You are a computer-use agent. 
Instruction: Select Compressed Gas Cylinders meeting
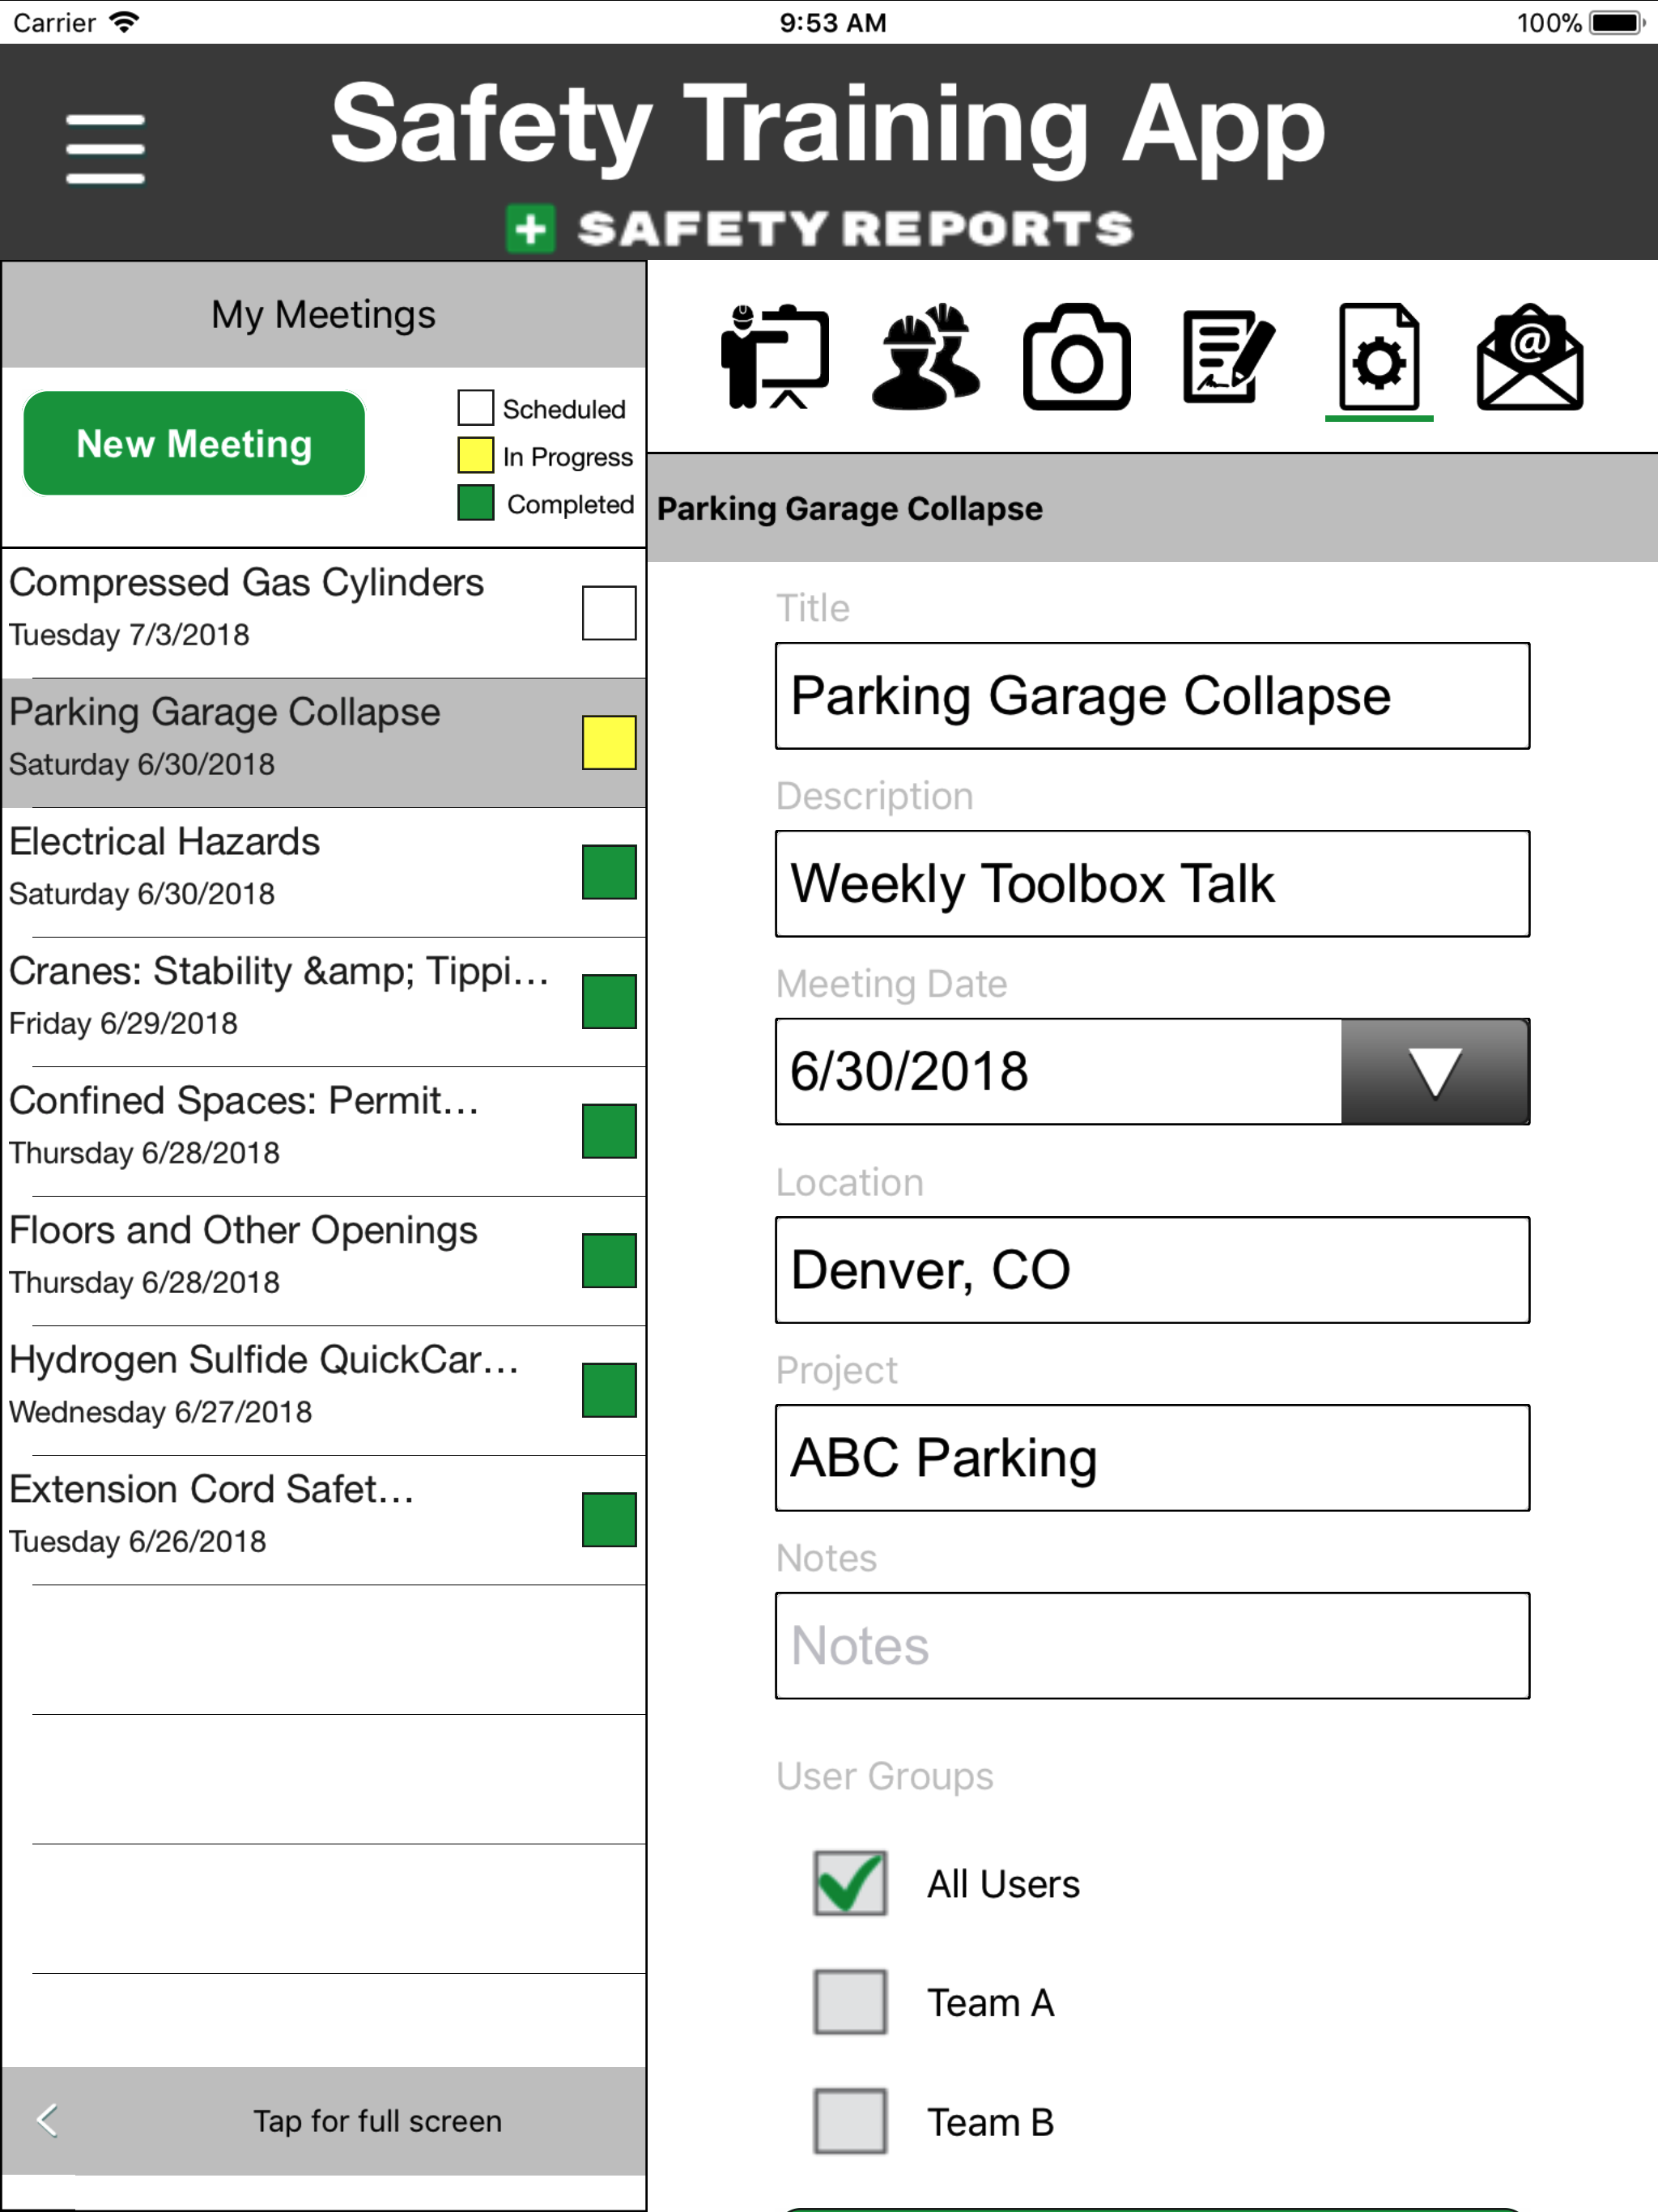pyautogui.click(x=323, y=613)
